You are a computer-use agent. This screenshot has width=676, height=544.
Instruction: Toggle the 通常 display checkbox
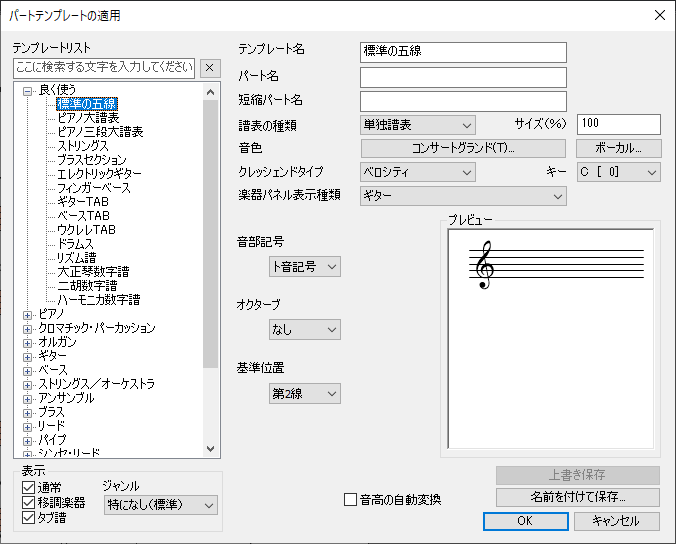[x=28, y=488]
